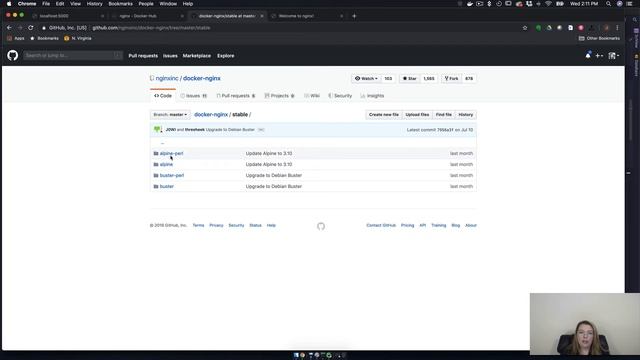Open the Bookmarks menu in macOS menu bar
The image size is (640, 360).
click(120, 4)
